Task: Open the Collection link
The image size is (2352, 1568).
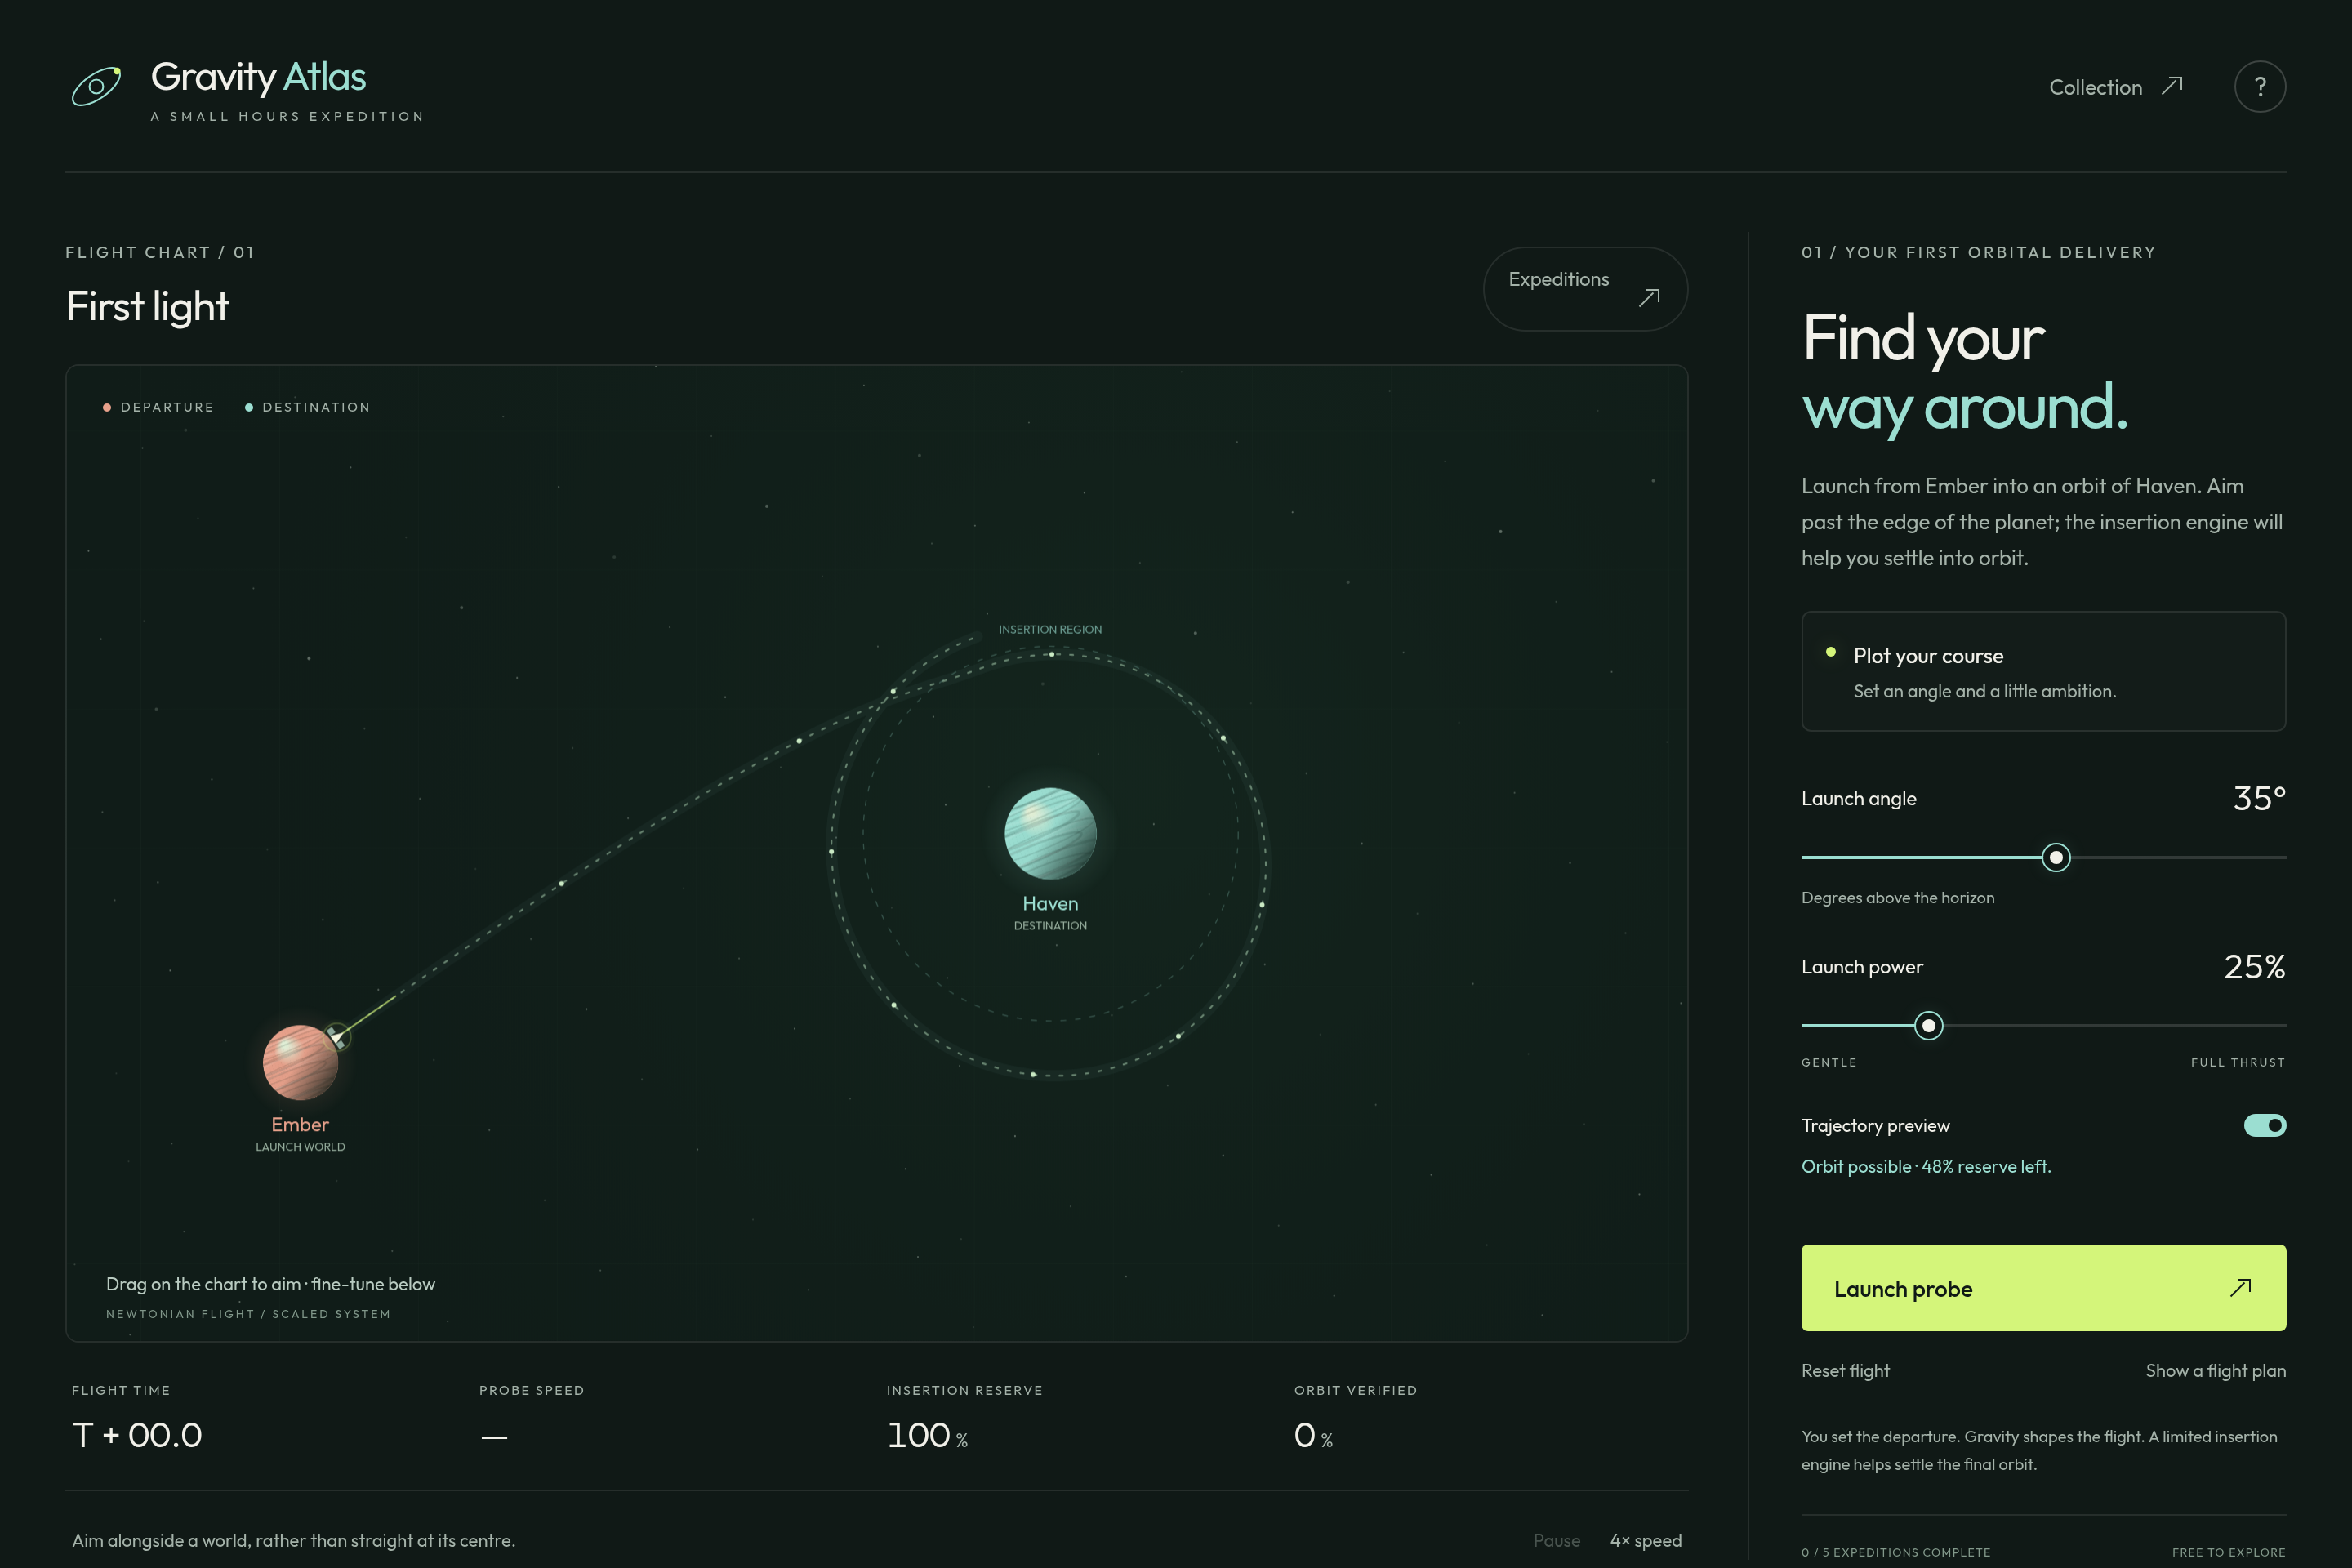Action: pos(2115,87)
